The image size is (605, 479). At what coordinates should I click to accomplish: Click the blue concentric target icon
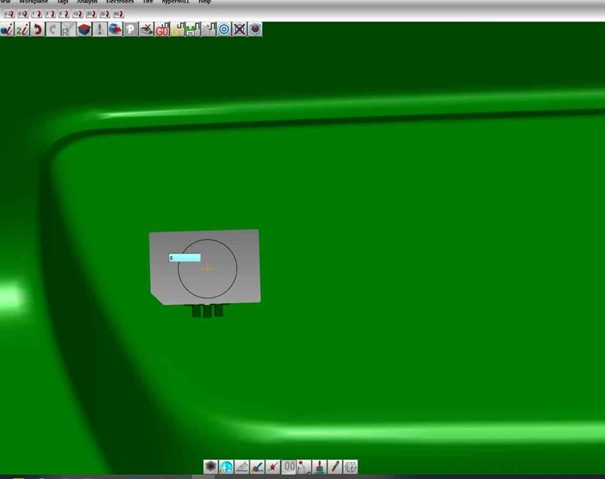coord(224,30)
